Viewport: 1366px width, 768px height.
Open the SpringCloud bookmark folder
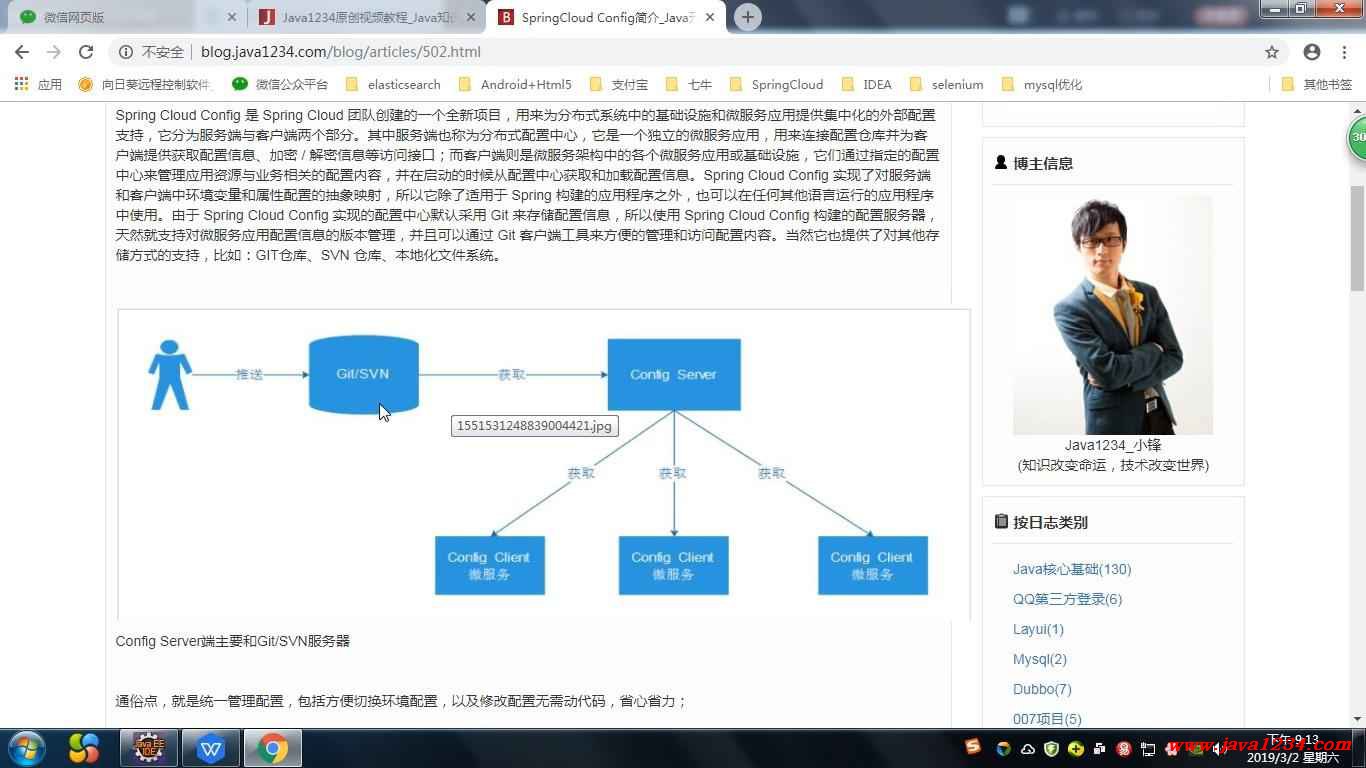777,84
